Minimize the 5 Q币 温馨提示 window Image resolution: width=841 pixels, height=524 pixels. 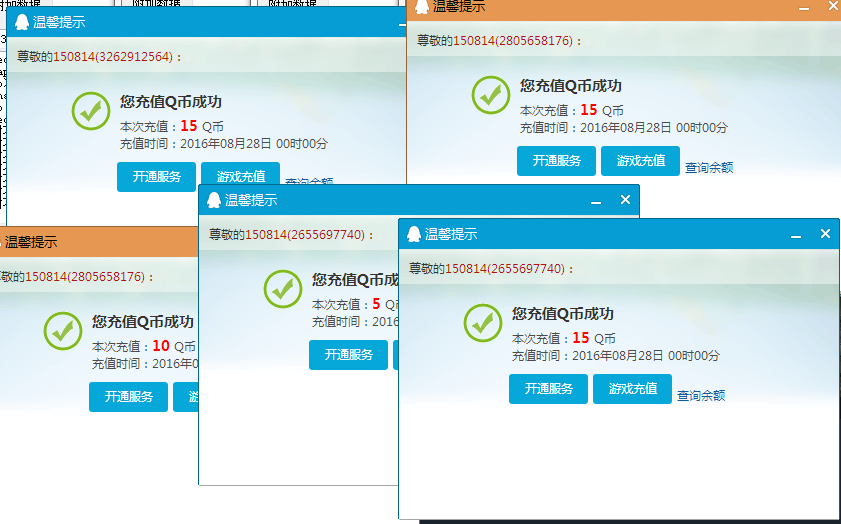tap(596, 201)
